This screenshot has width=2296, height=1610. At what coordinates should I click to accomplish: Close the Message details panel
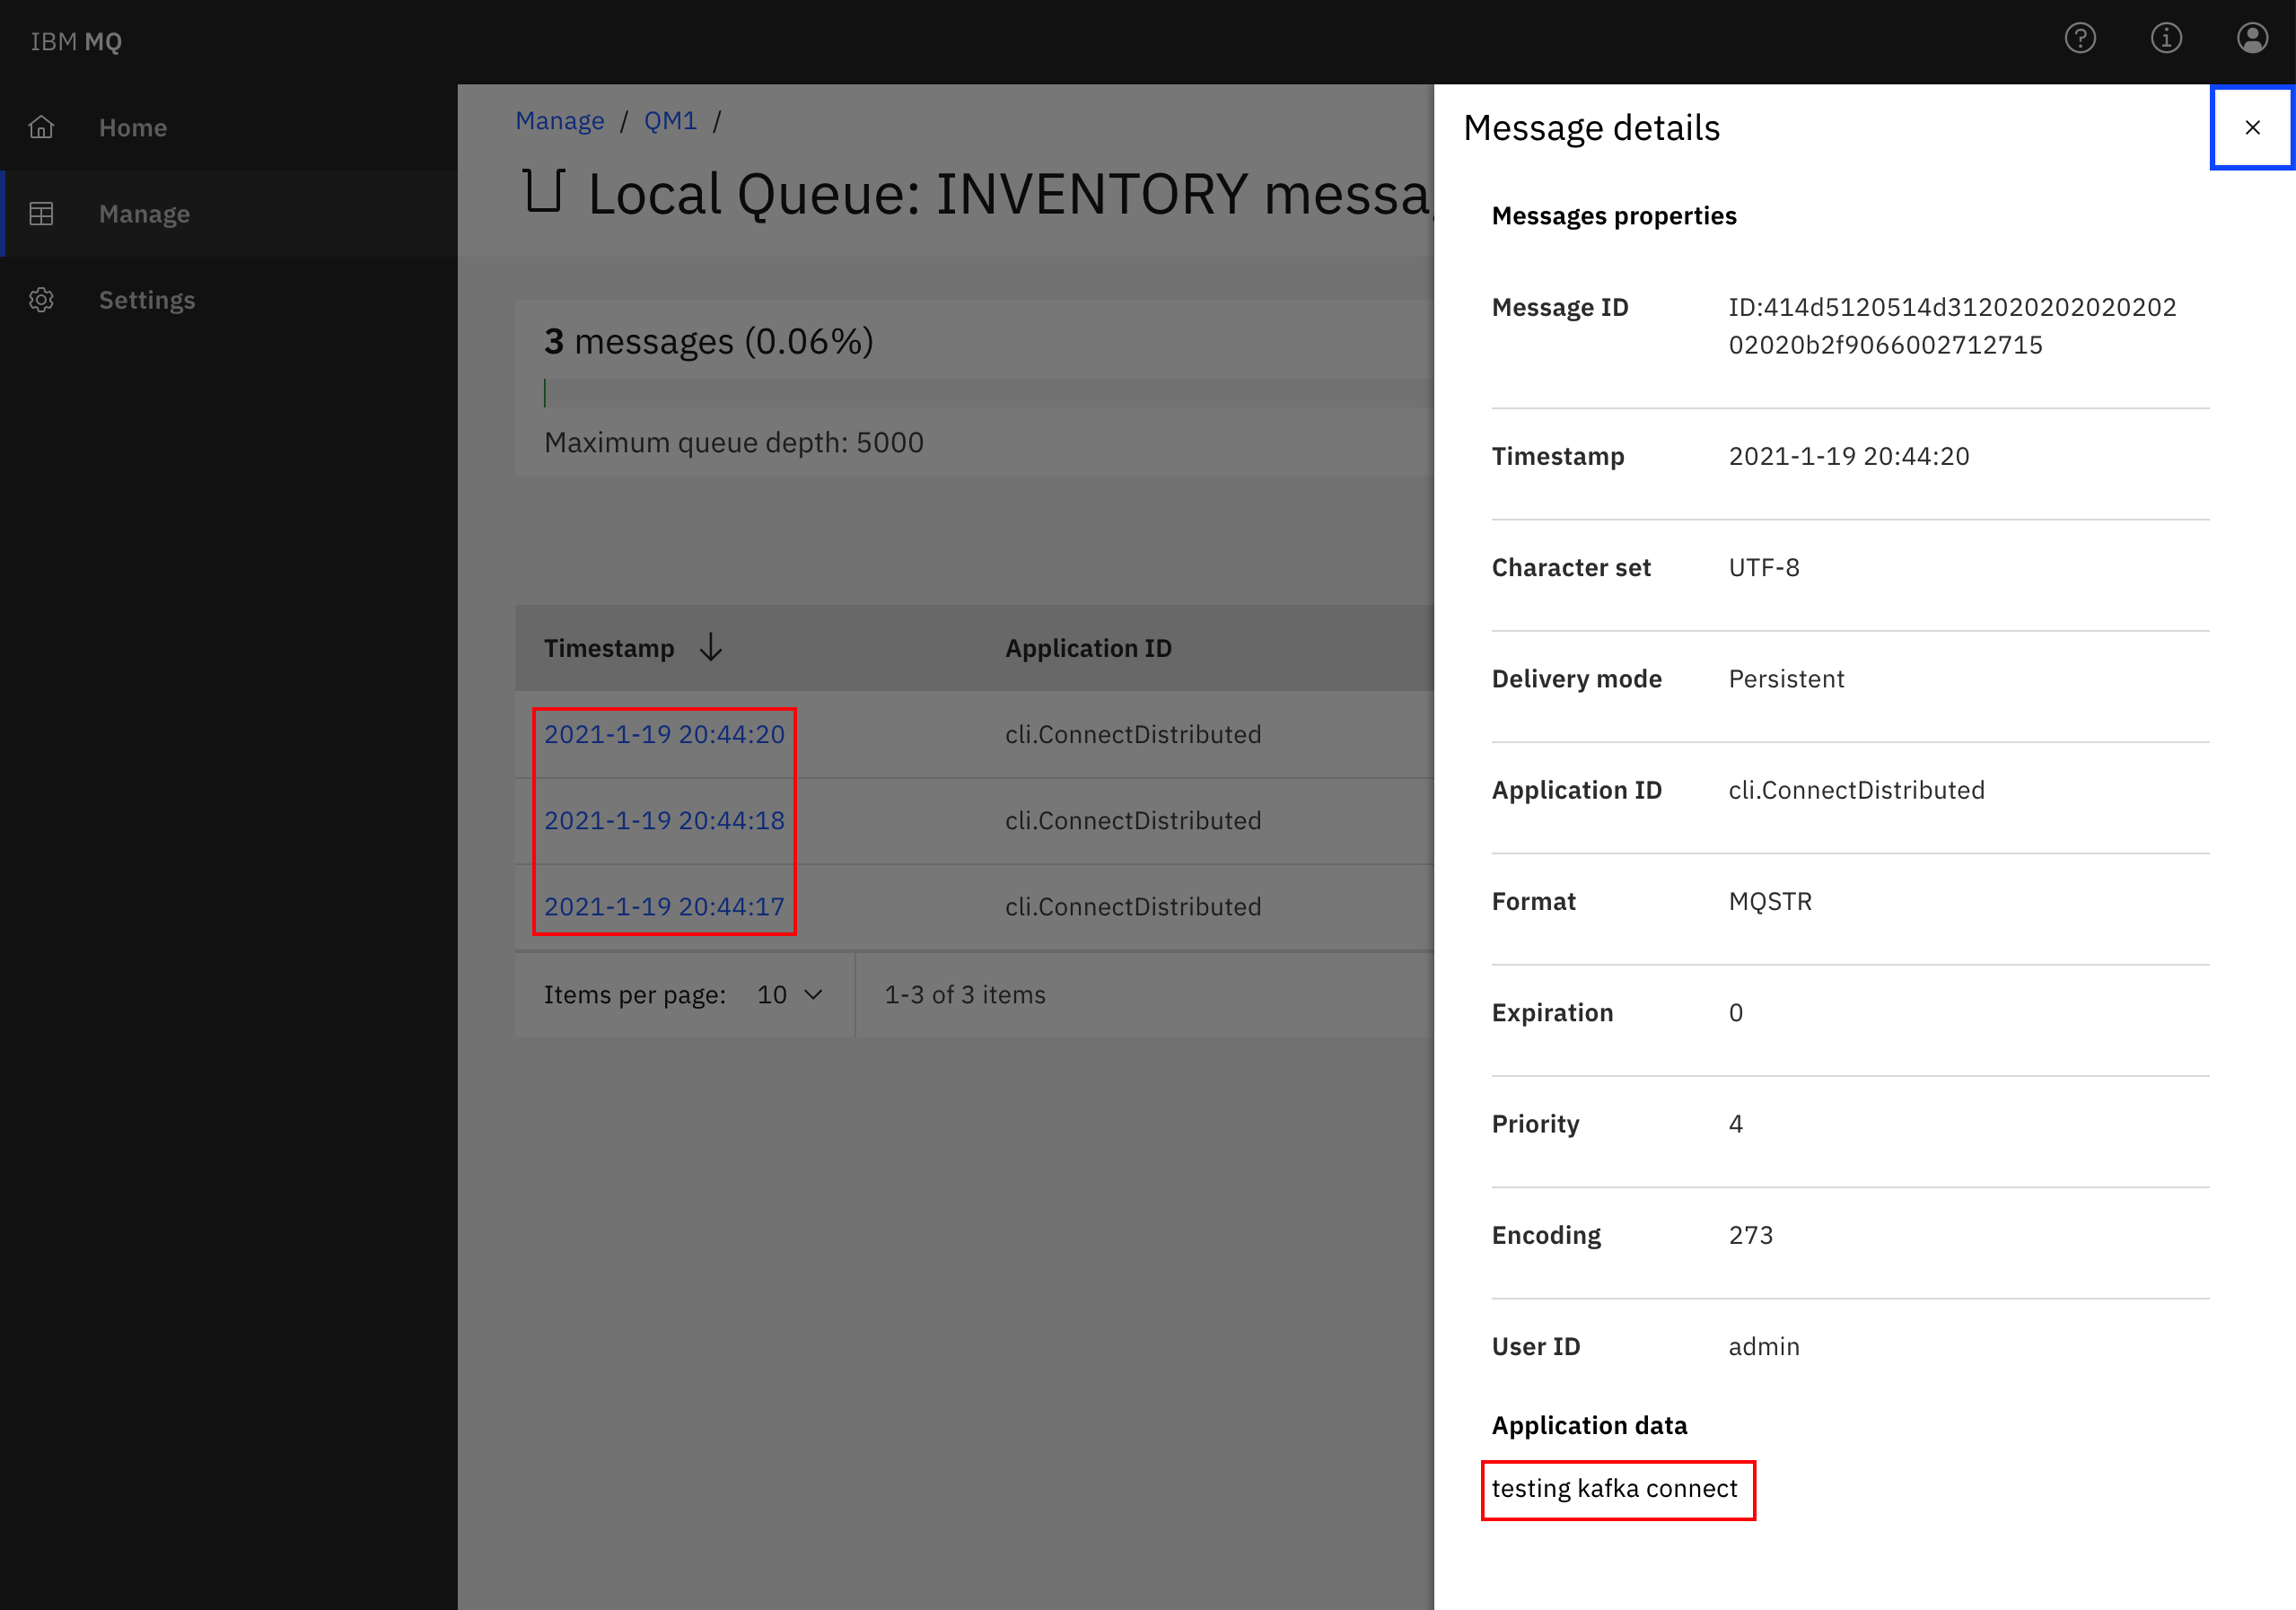2252,127
